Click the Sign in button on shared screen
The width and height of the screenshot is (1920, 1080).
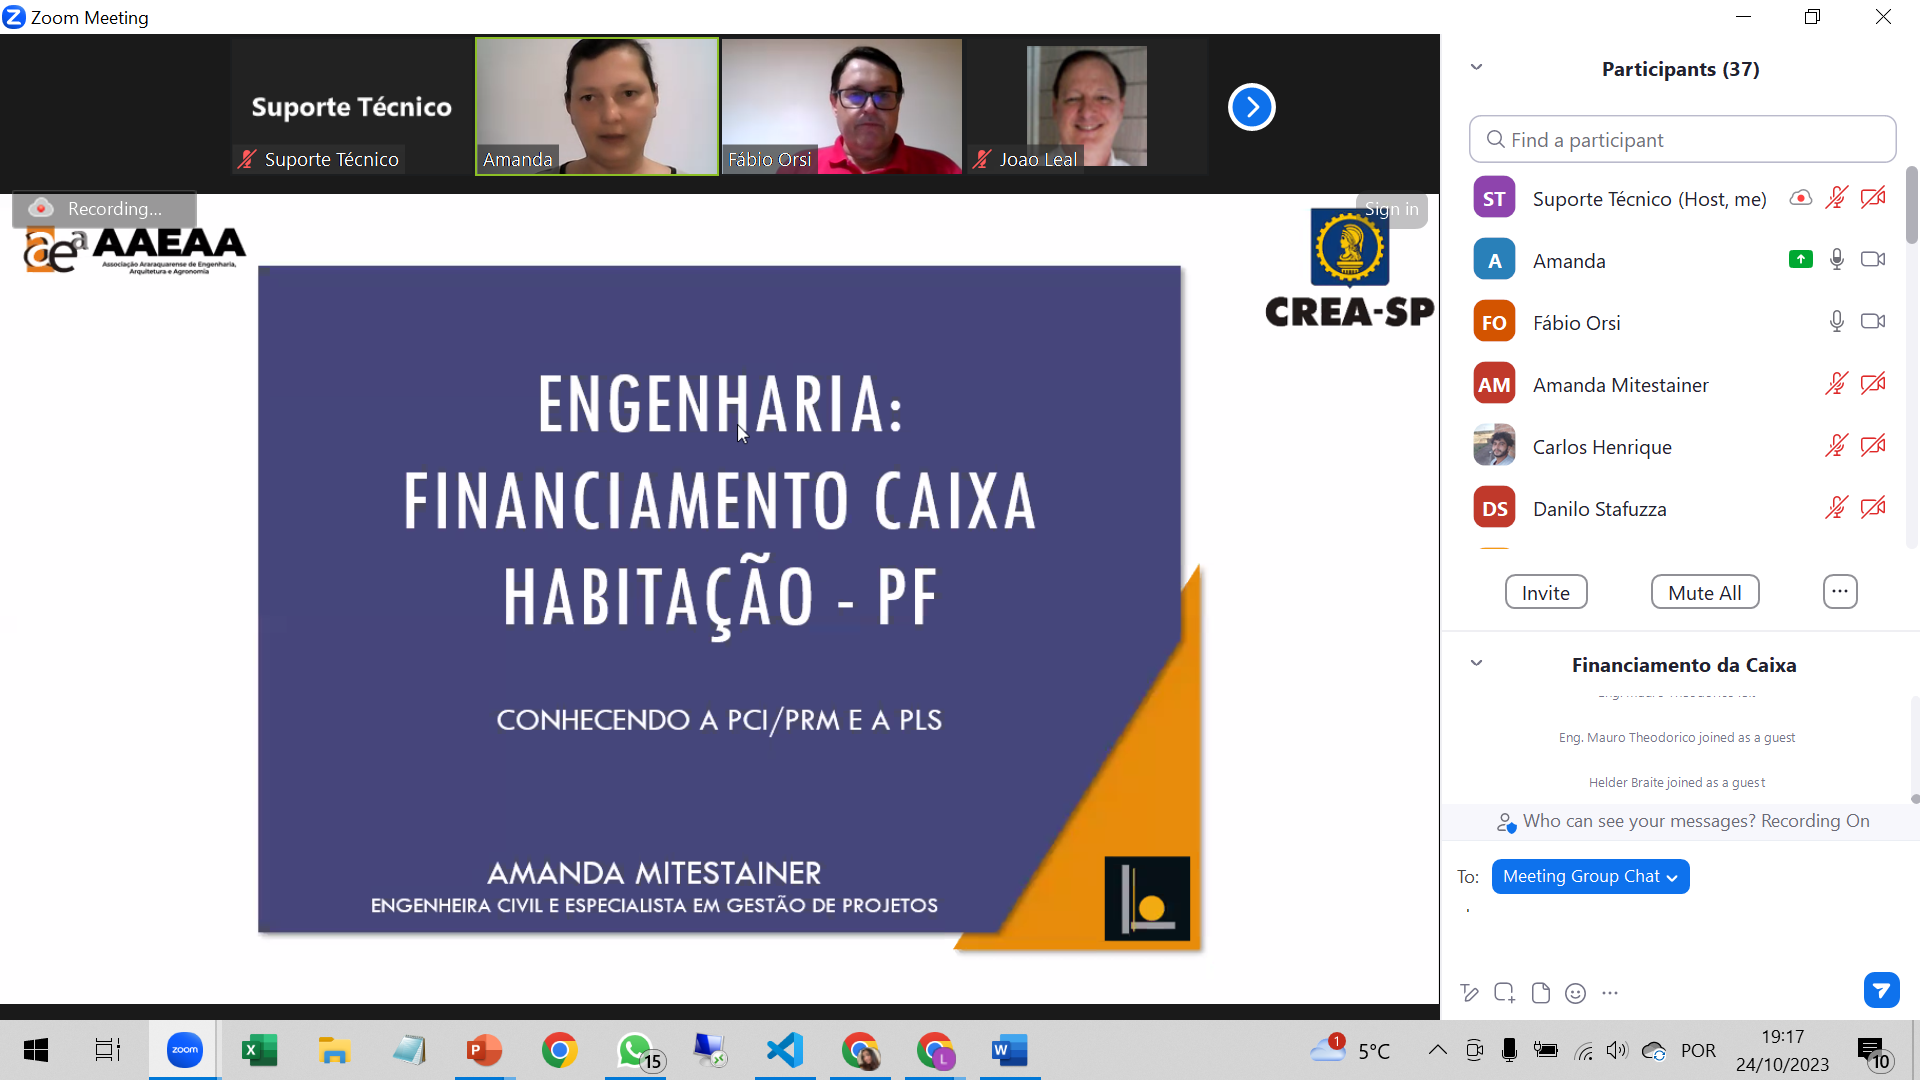(1392, 209)
